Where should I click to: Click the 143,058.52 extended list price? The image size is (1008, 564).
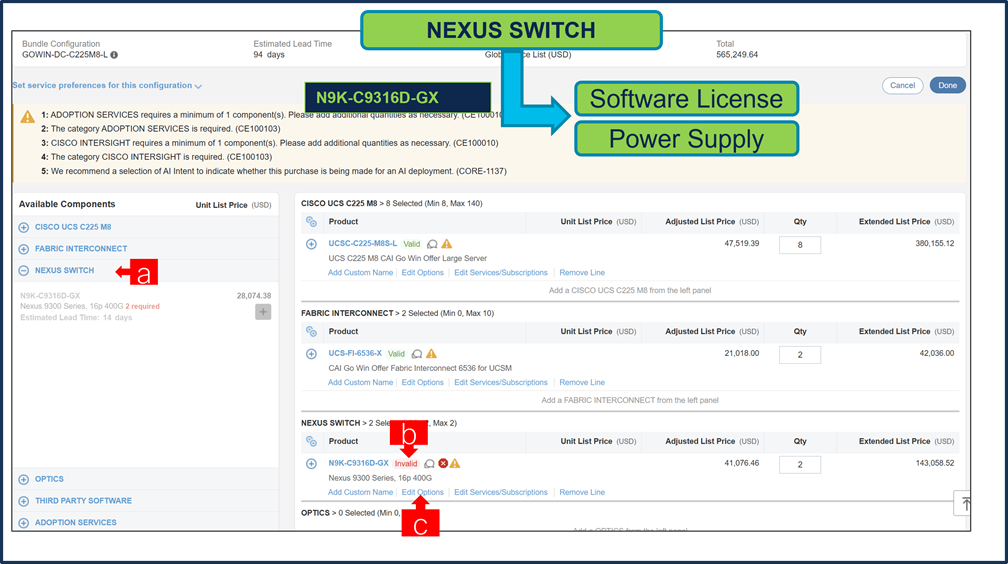coord(935,463)
